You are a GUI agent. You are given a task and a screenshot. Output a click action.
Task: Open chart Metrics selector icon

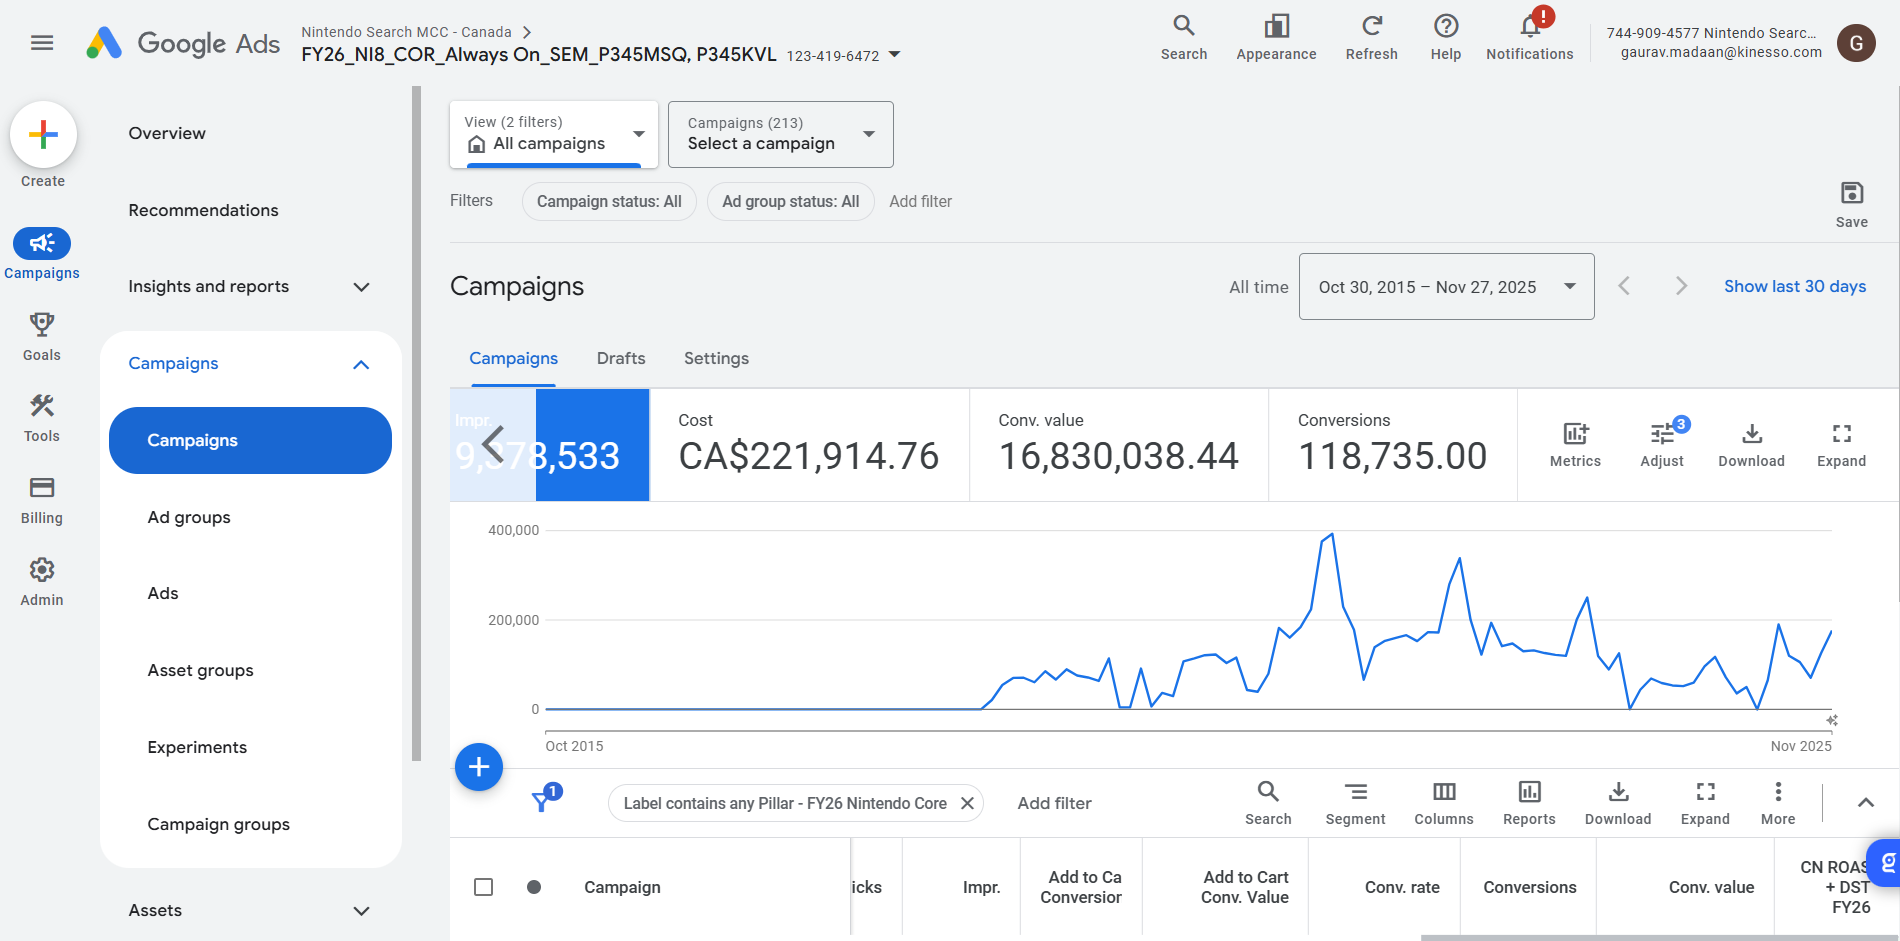pyautogui.click(x=1575, y=435)
